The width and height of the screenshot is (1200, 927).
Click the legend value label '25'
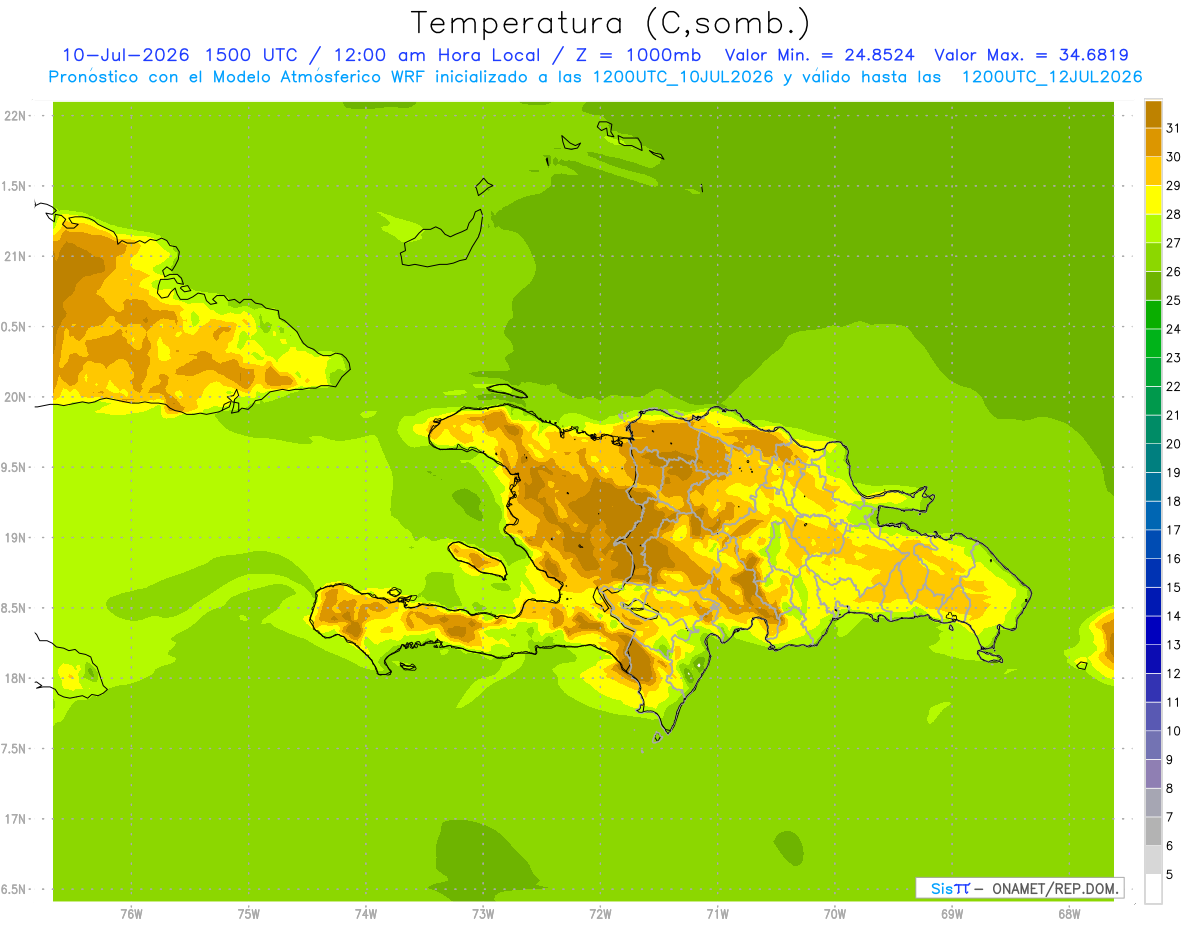coord(1174,300)
